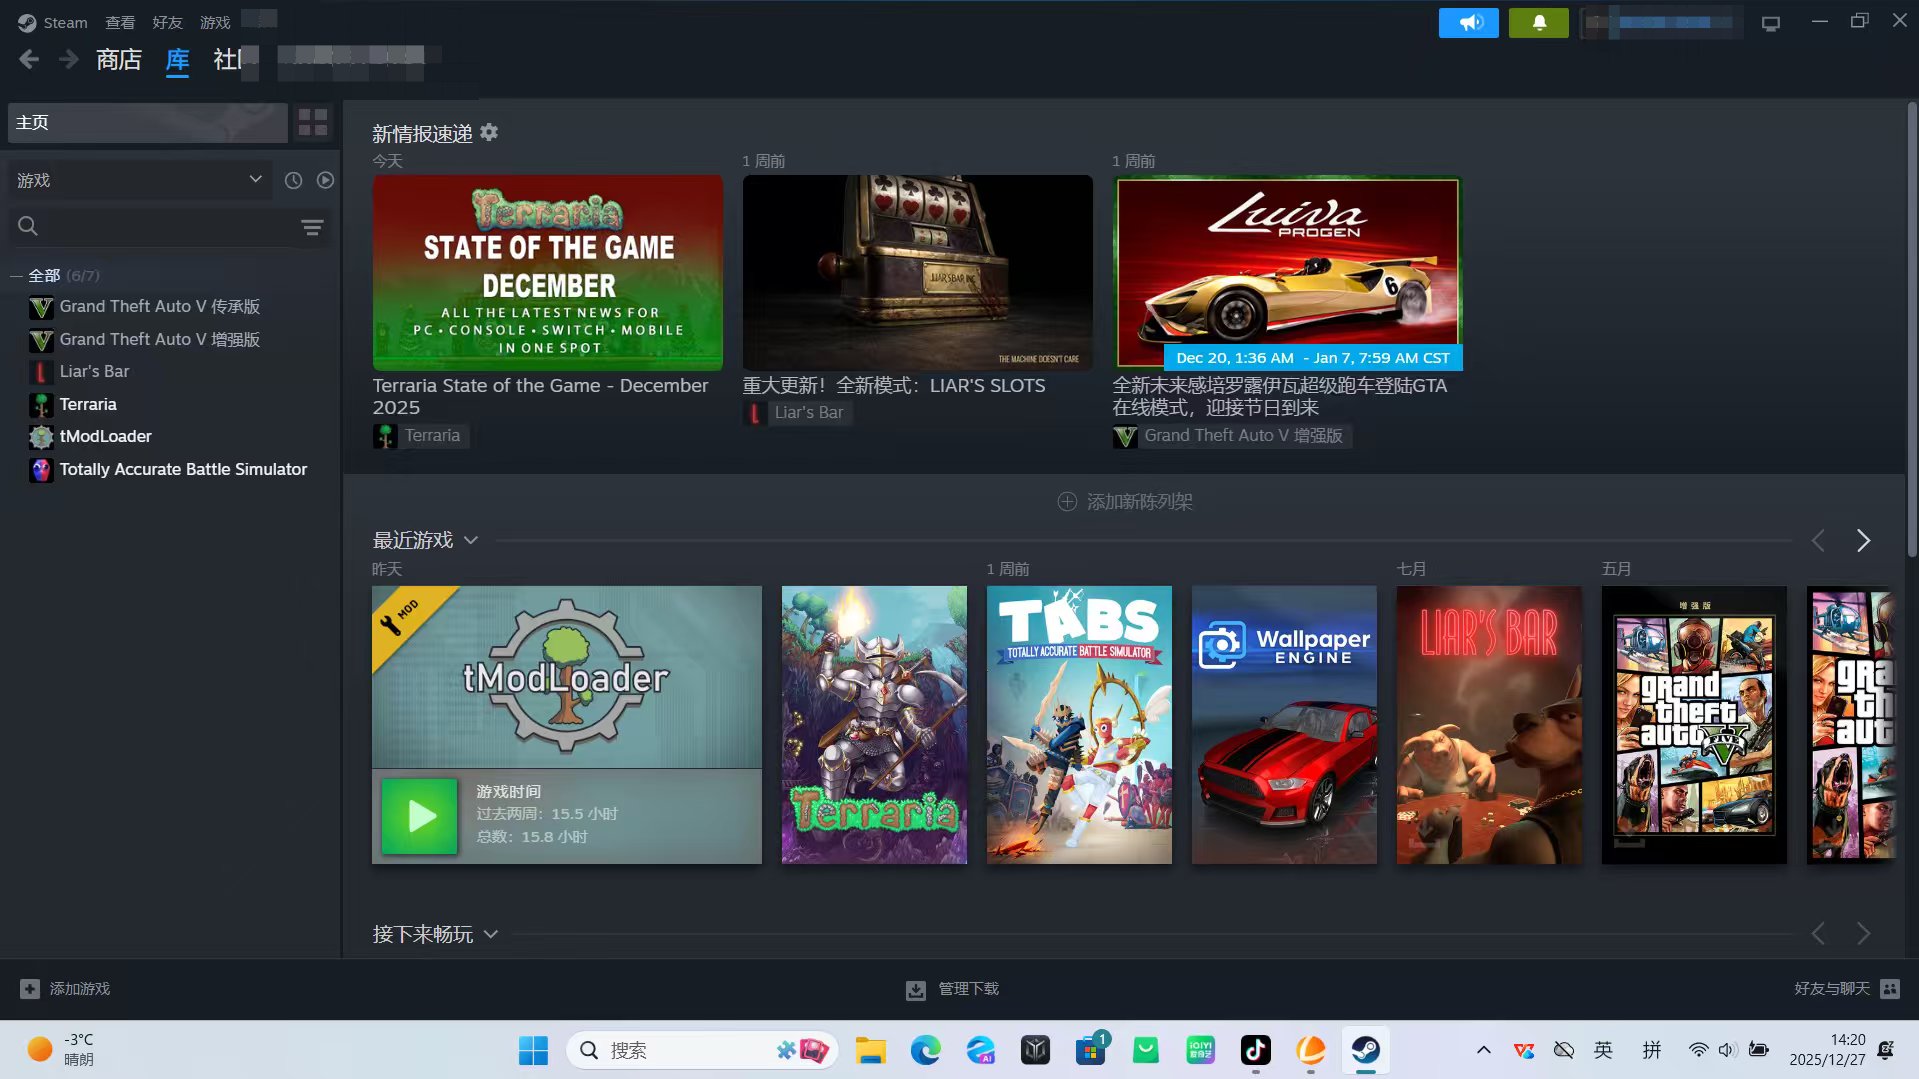Select 主页 library home button
Screen dimensions: 1919x1079
(147, 122)
